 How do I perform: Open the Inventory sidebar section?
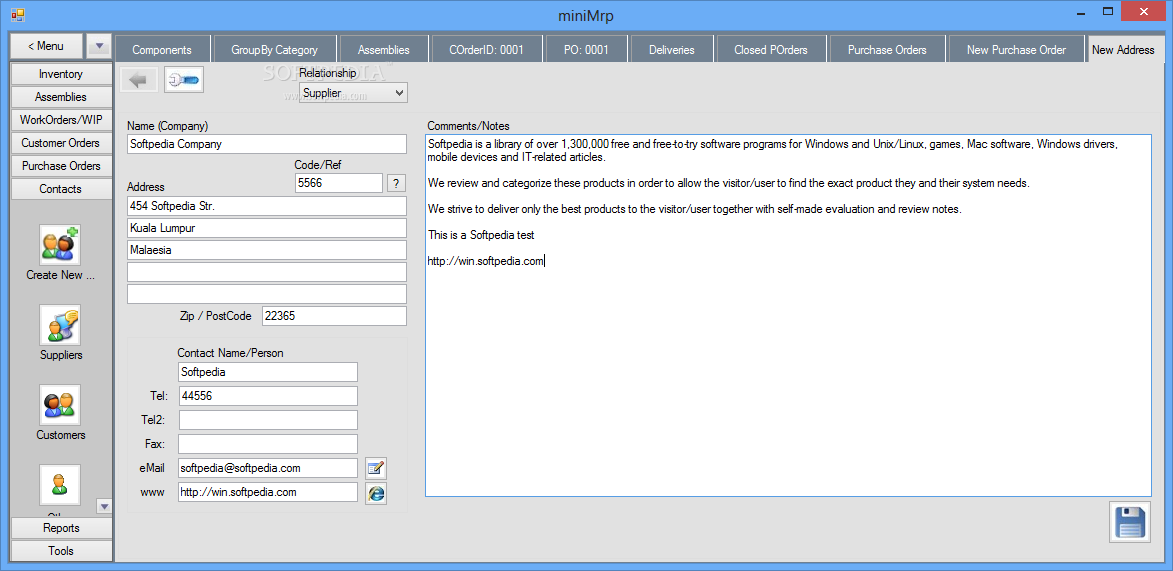pyautogui.click(x=61, y=74)
